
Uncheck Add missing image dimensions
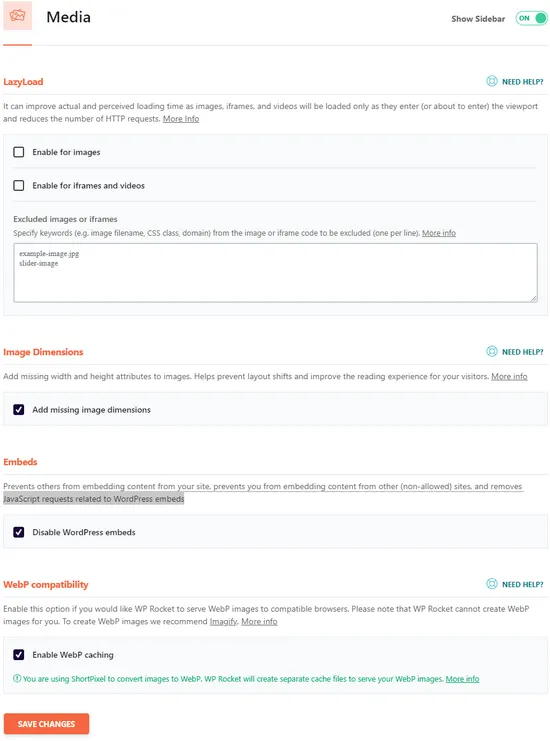tap(19, 410)
